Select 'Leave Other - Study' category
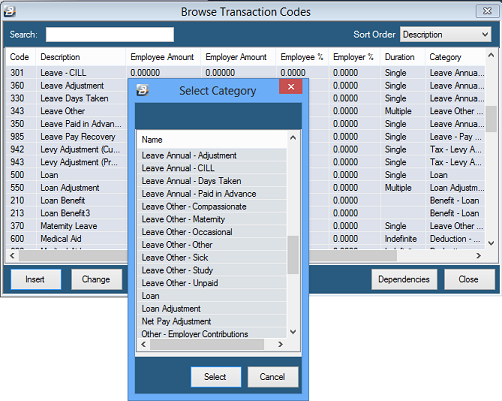This screenshot has width=502, height=401. click(212, 270)
